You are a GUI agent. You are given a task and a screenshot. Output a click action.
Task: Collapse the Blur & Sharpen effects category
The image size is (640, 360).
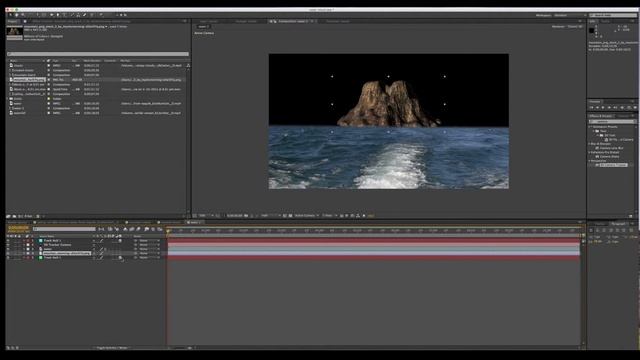pyautogui.click(x=589, y=144)
